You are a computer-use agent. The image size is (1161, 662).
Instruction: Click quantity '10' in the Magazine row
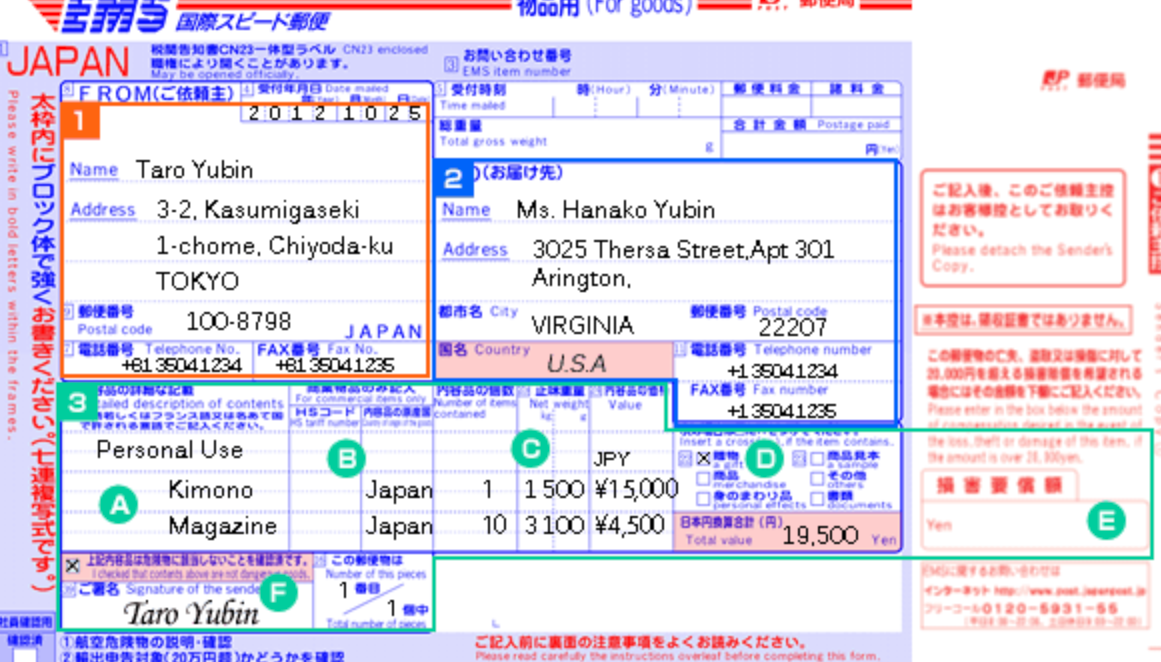pyautogui.click(x=495, y=525)
